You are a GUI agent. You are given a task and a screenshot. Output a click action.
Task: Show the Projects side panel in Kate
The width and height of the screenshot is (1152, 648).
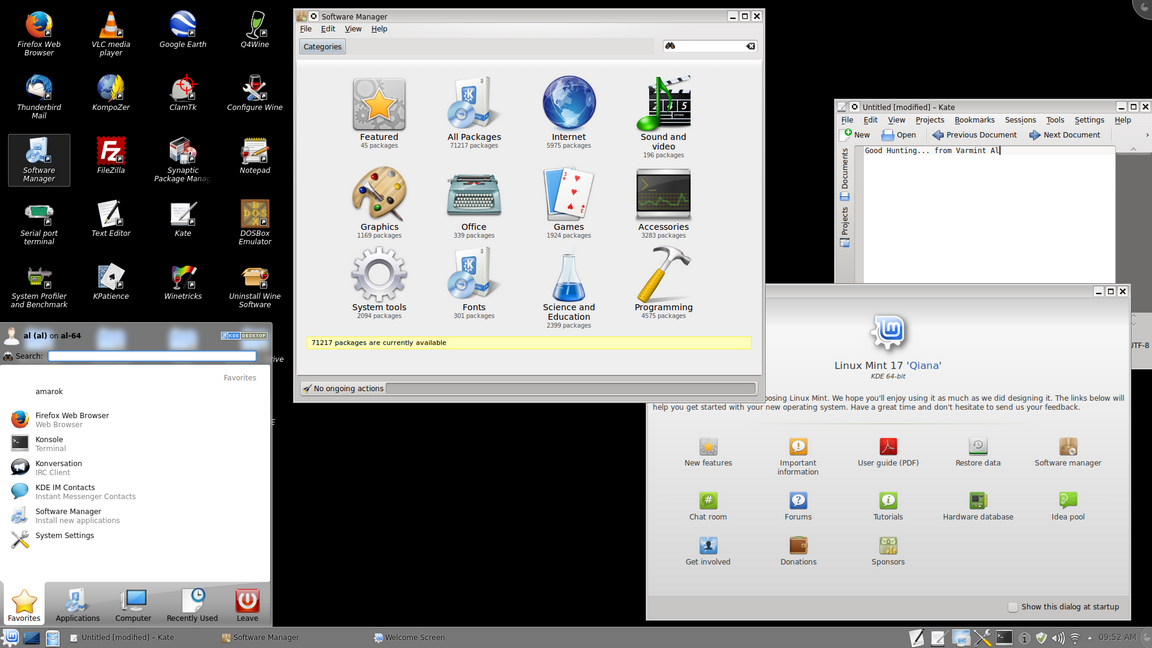pos(845,226)
